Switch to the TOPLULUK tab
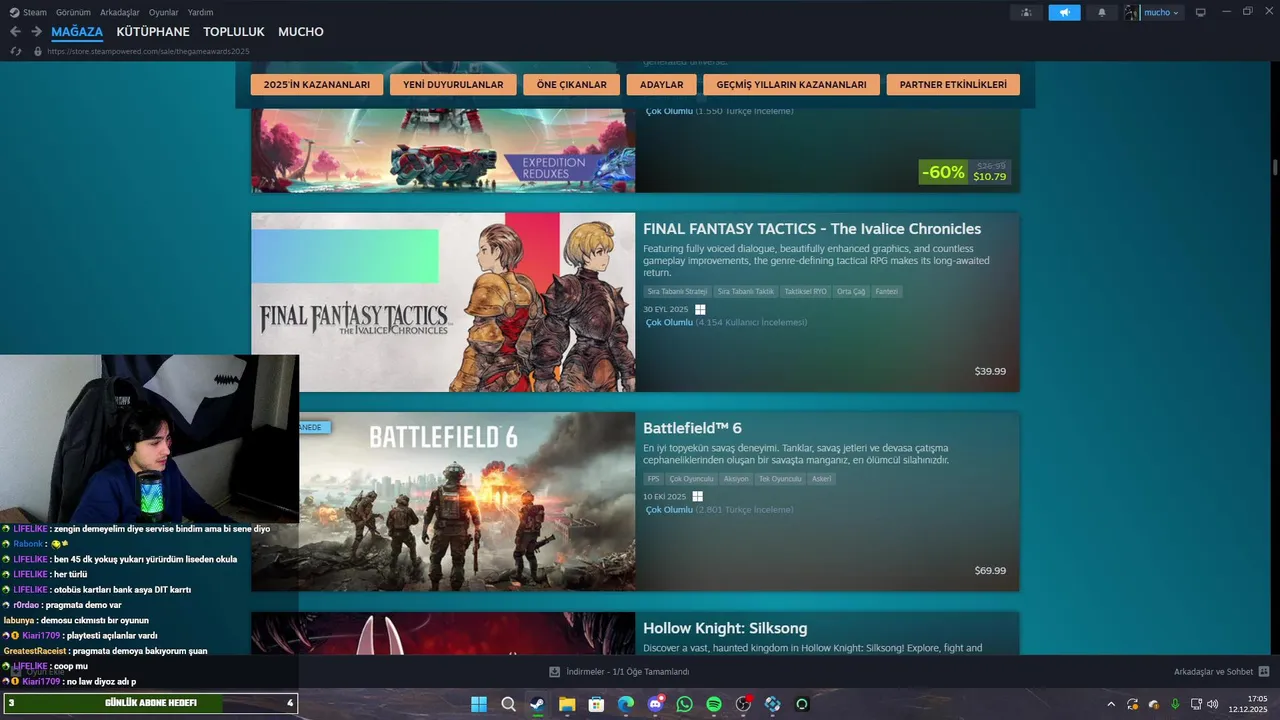 (234, 32)
